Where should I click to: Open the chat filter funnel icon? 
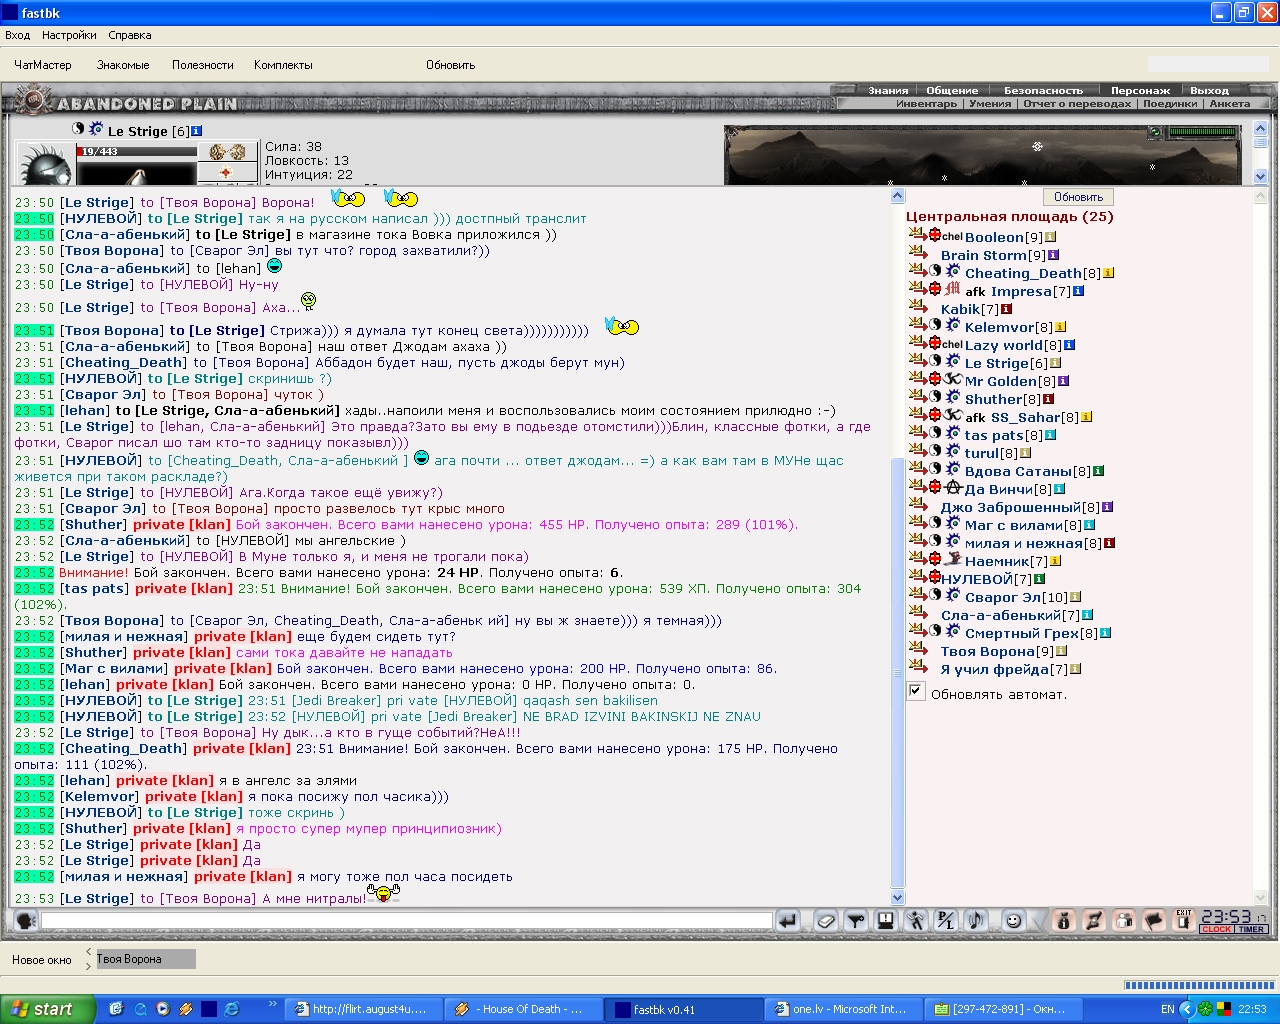point(855,921)
